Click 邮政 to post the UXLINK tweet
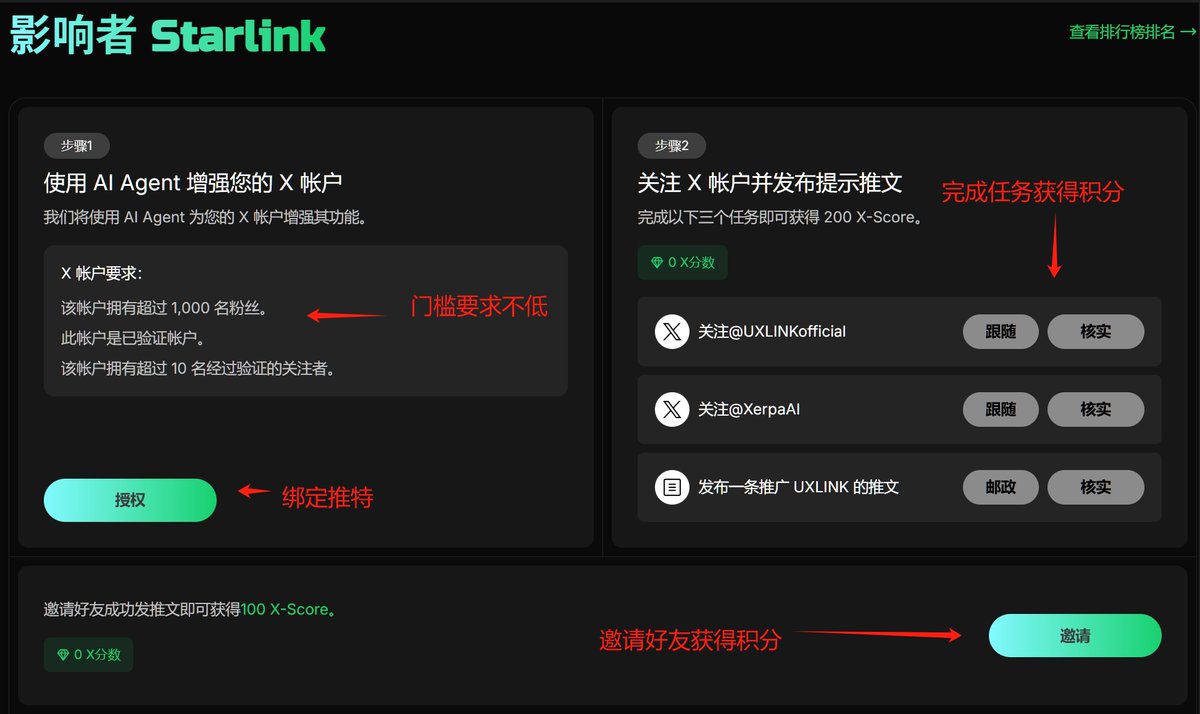The width and height of the screenshot is (1200, 714). [x=1000, y=487]
